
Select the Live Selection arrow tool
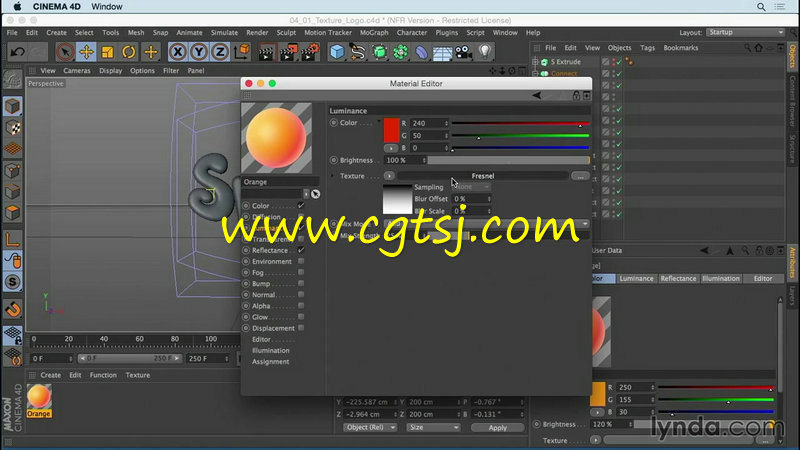pos(65,52)
